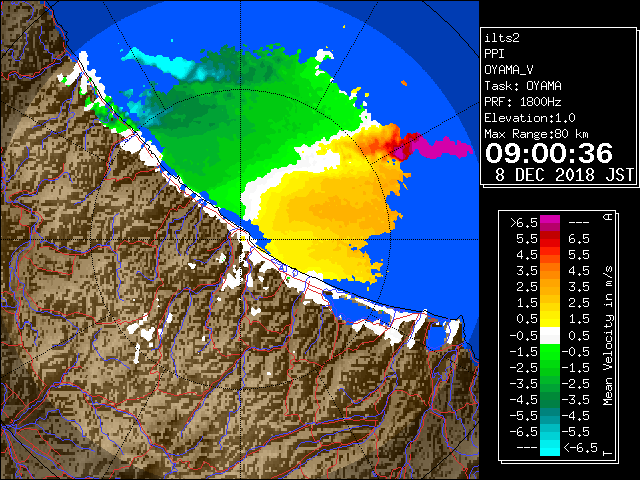640x480 pixels.
Task: Click the 09:00:36 timestamp
Action: (549, 153)
